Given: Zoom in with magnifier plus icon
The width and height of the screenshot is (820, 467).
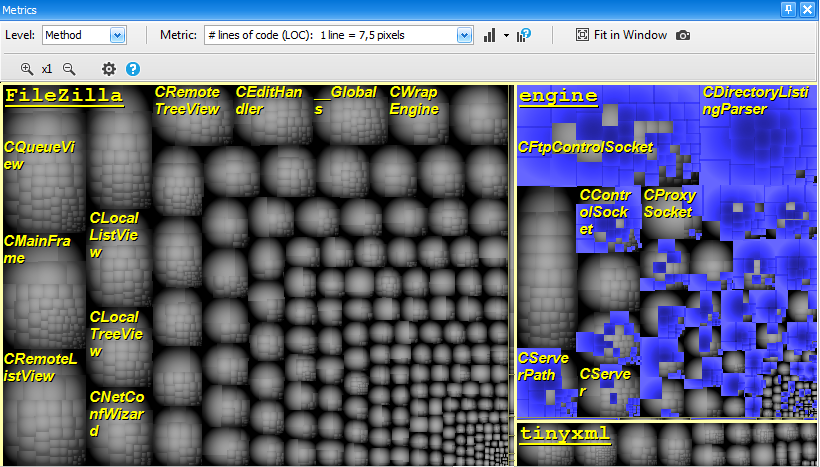Looking at the screenshot, I should pos(27,69).
